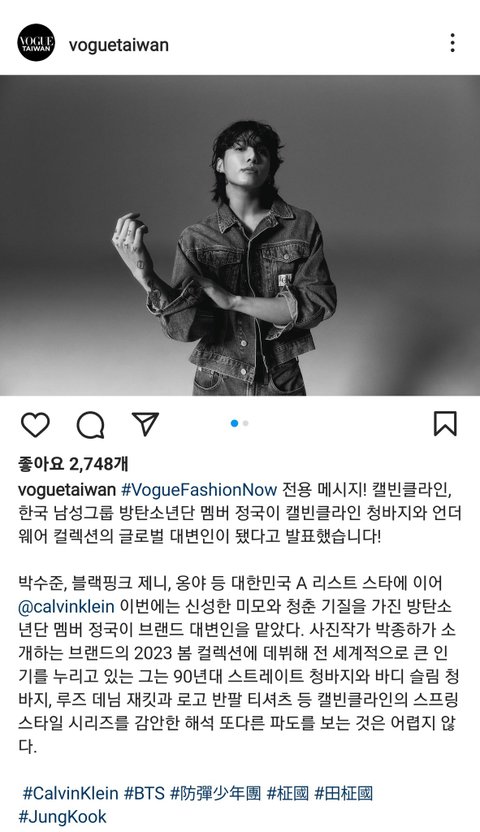The width and height of the screenshot is (480, 832).
Task: Share post via paper plane icon
Action: (145, 423)
